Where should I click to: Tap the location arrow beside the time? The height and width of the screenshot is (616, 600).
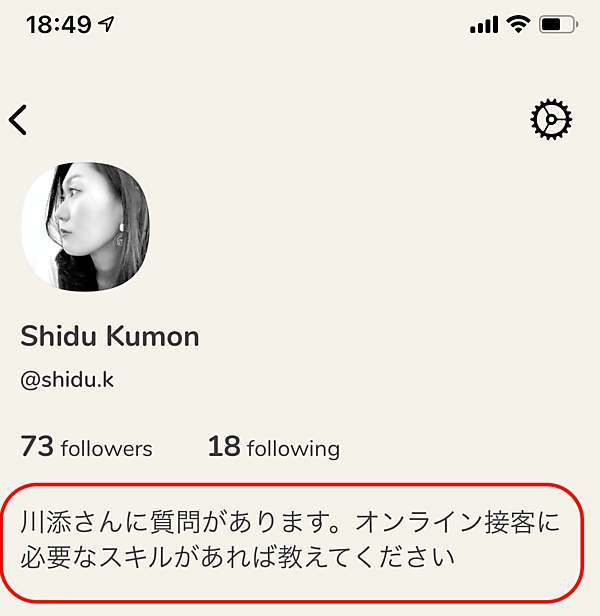(107, 25)
